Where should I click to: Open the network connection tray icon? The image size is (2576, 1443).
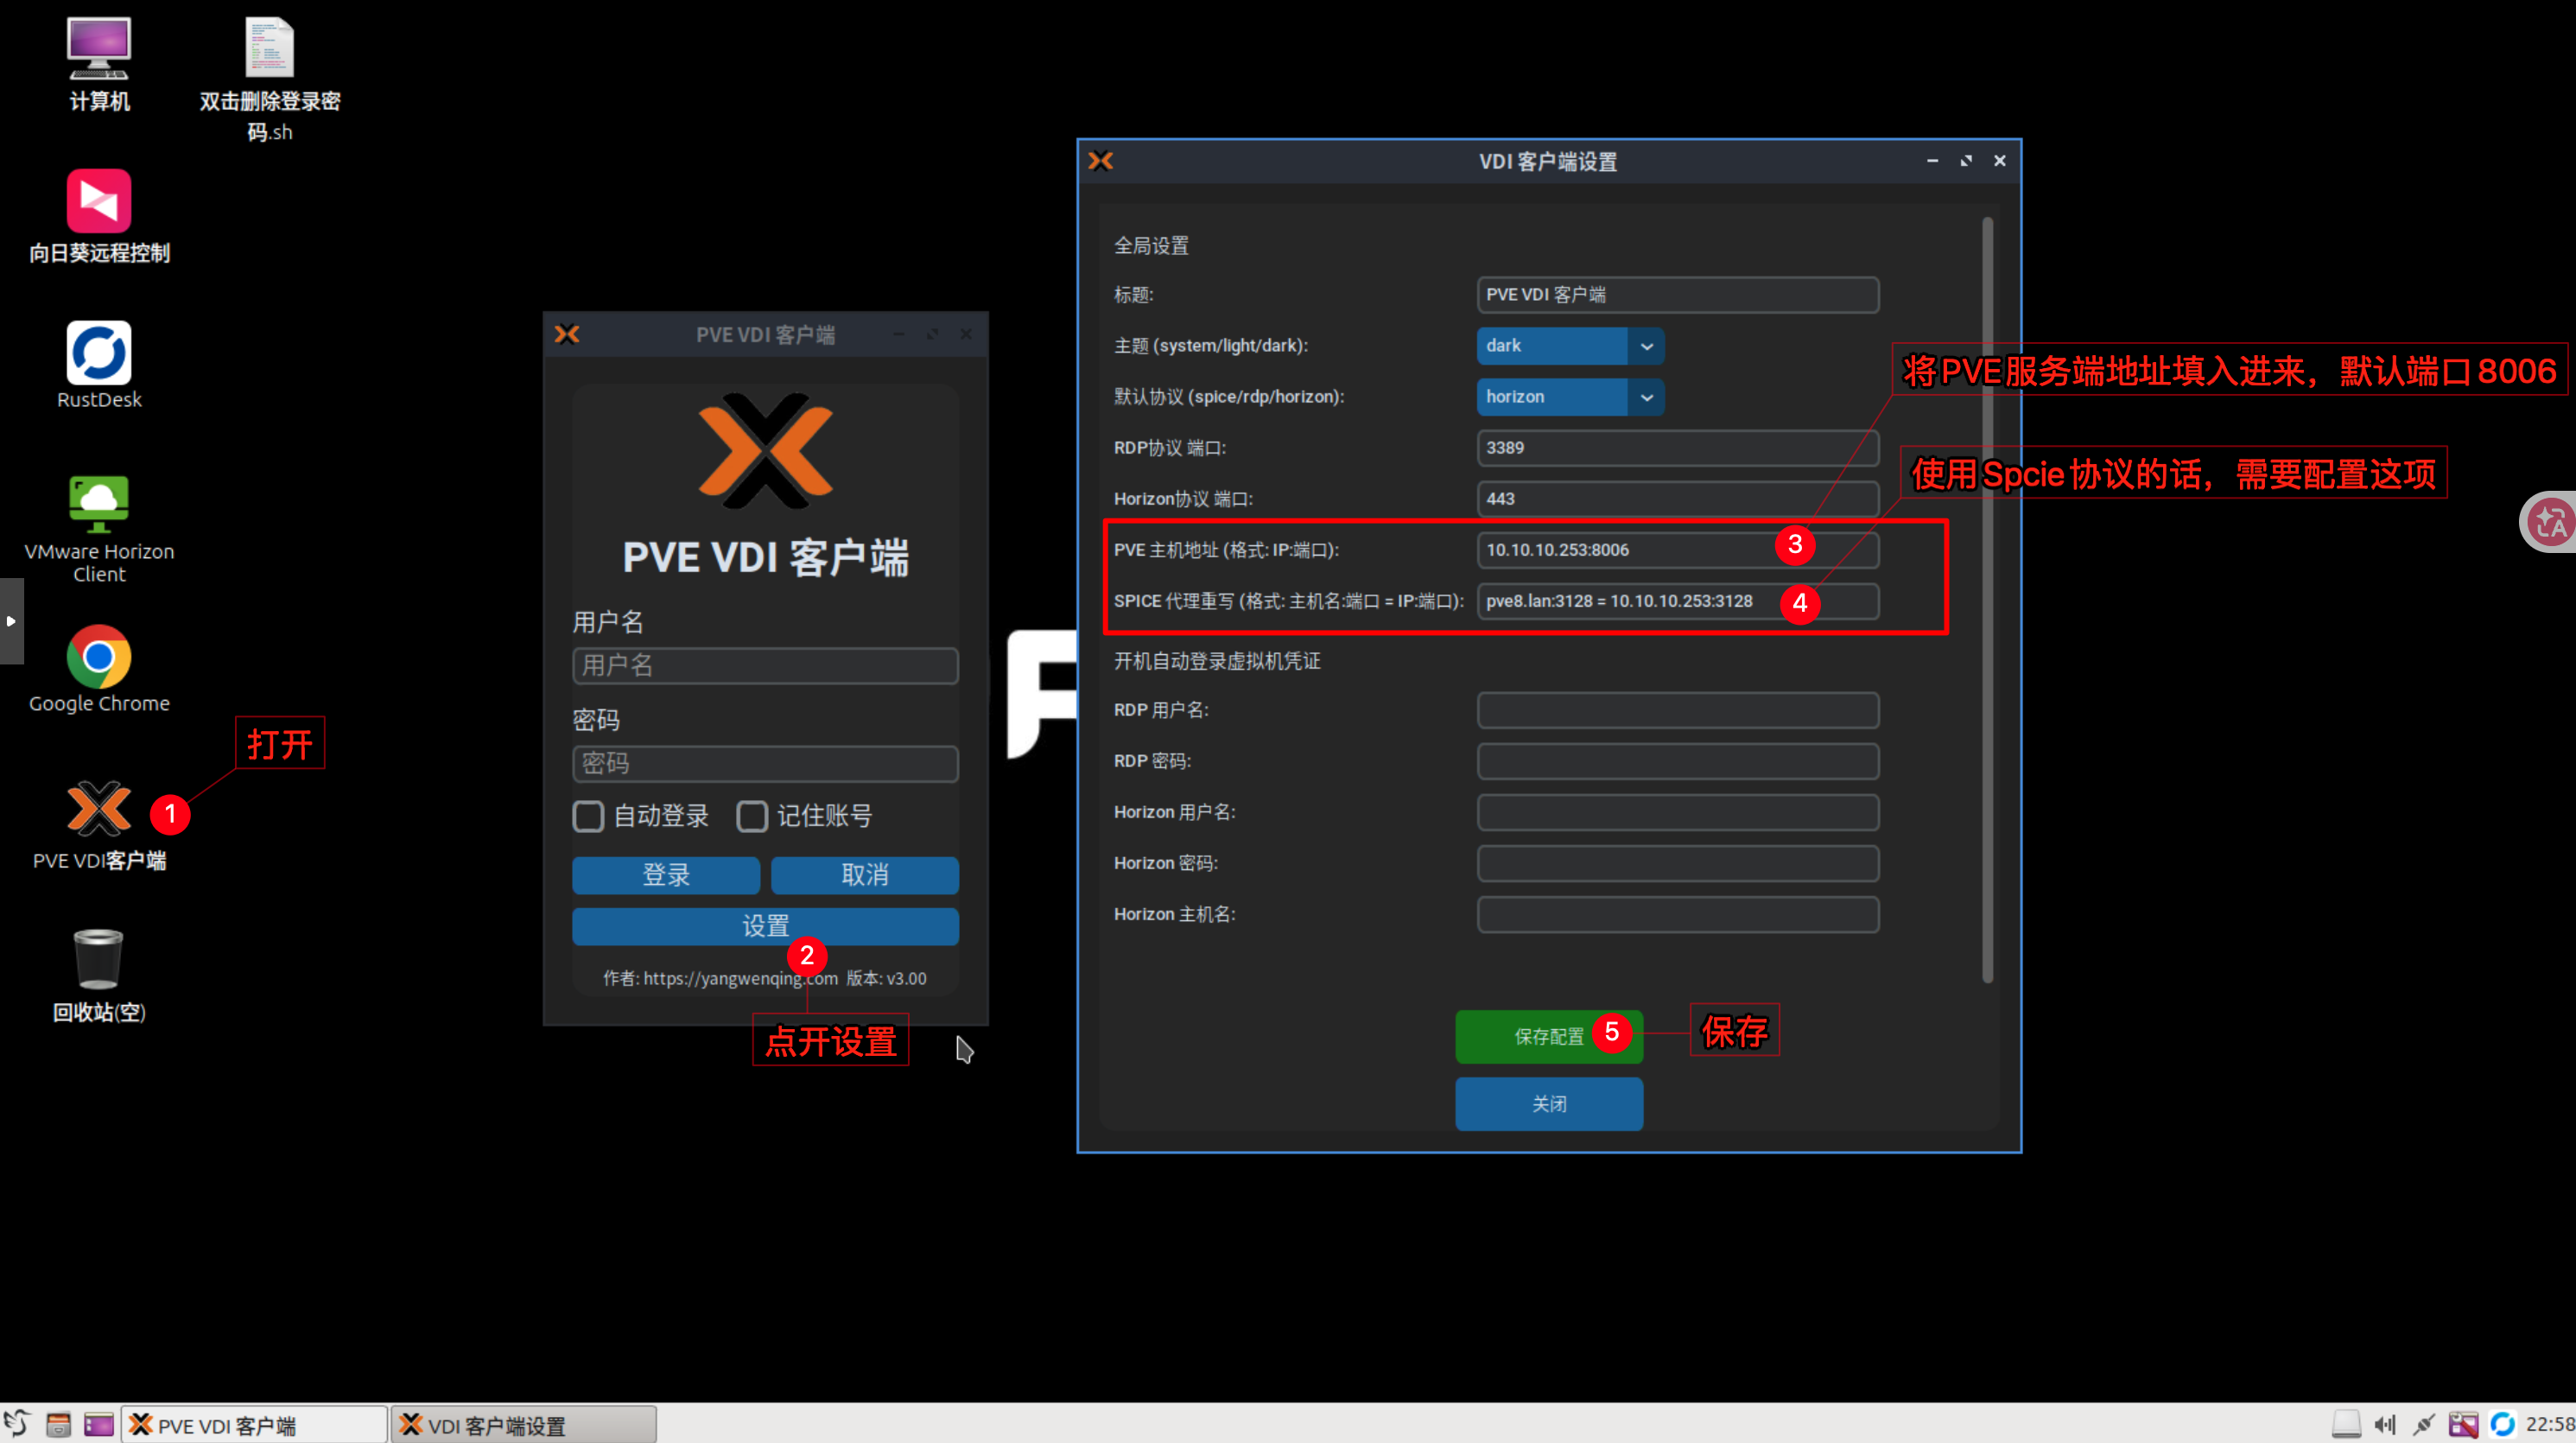point(2424,1424)
